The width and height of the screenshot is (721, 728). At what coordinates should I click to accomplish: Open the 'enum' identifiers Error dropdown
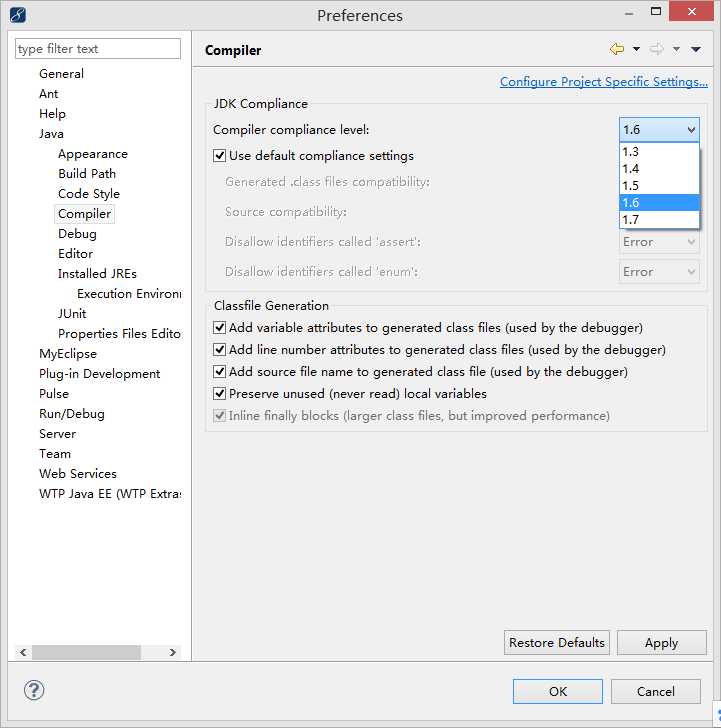659,272
